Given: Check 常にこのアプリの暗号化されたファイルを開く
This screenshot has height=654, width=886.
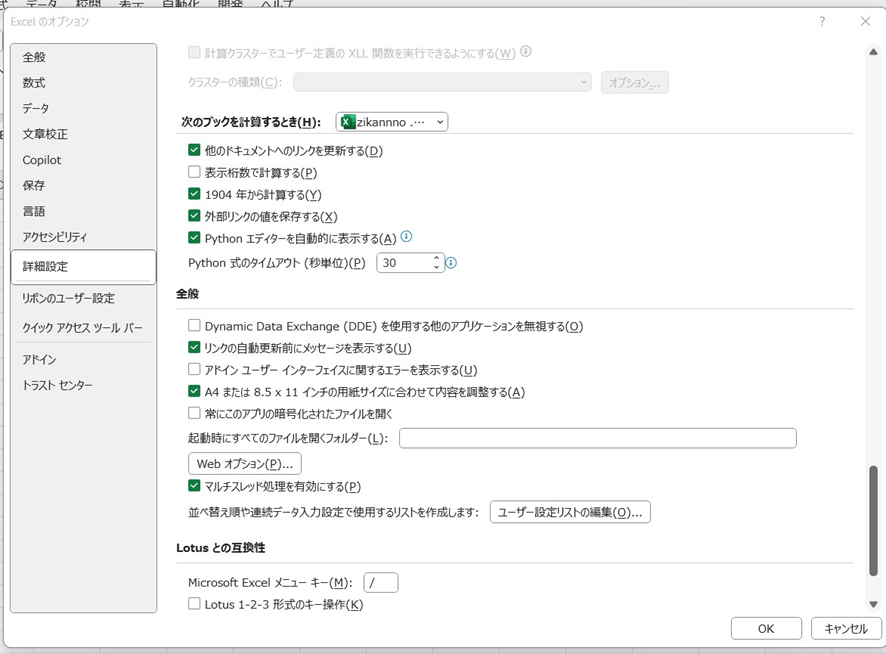Looking at the screenshot, I should coord(194,413).
